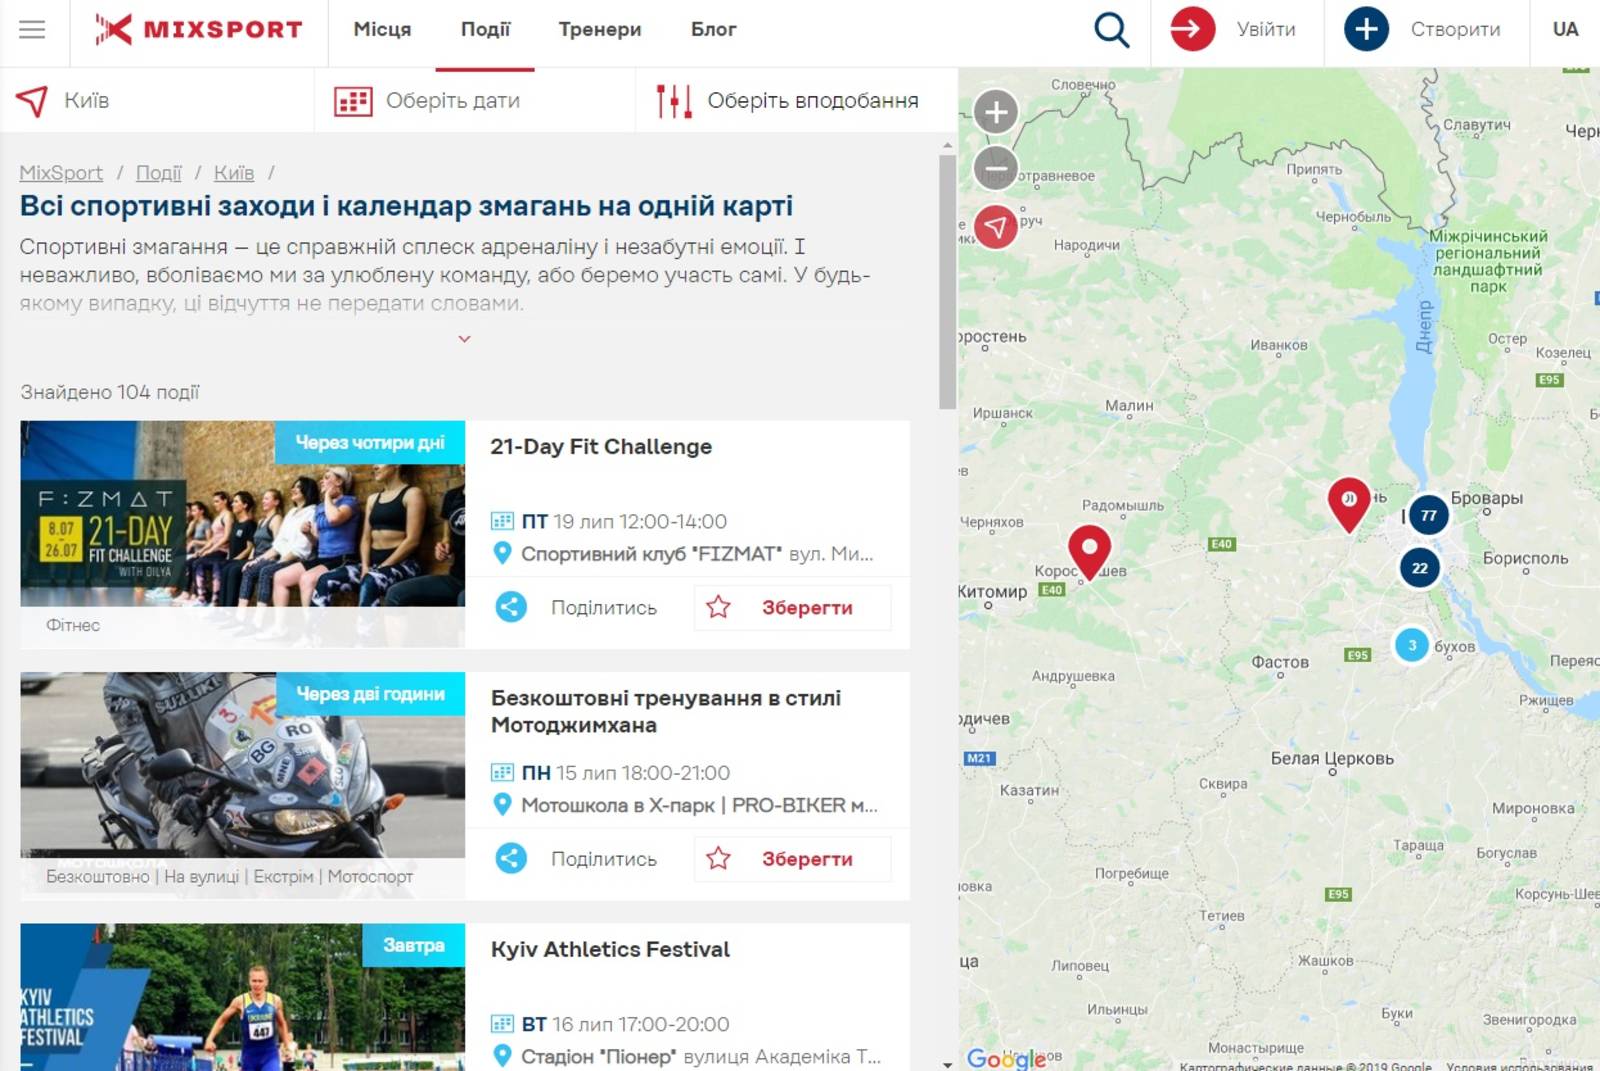Click the Знайдено 104 події text
Screen dimensions: 1600x1071
click(x=110, y=392)
